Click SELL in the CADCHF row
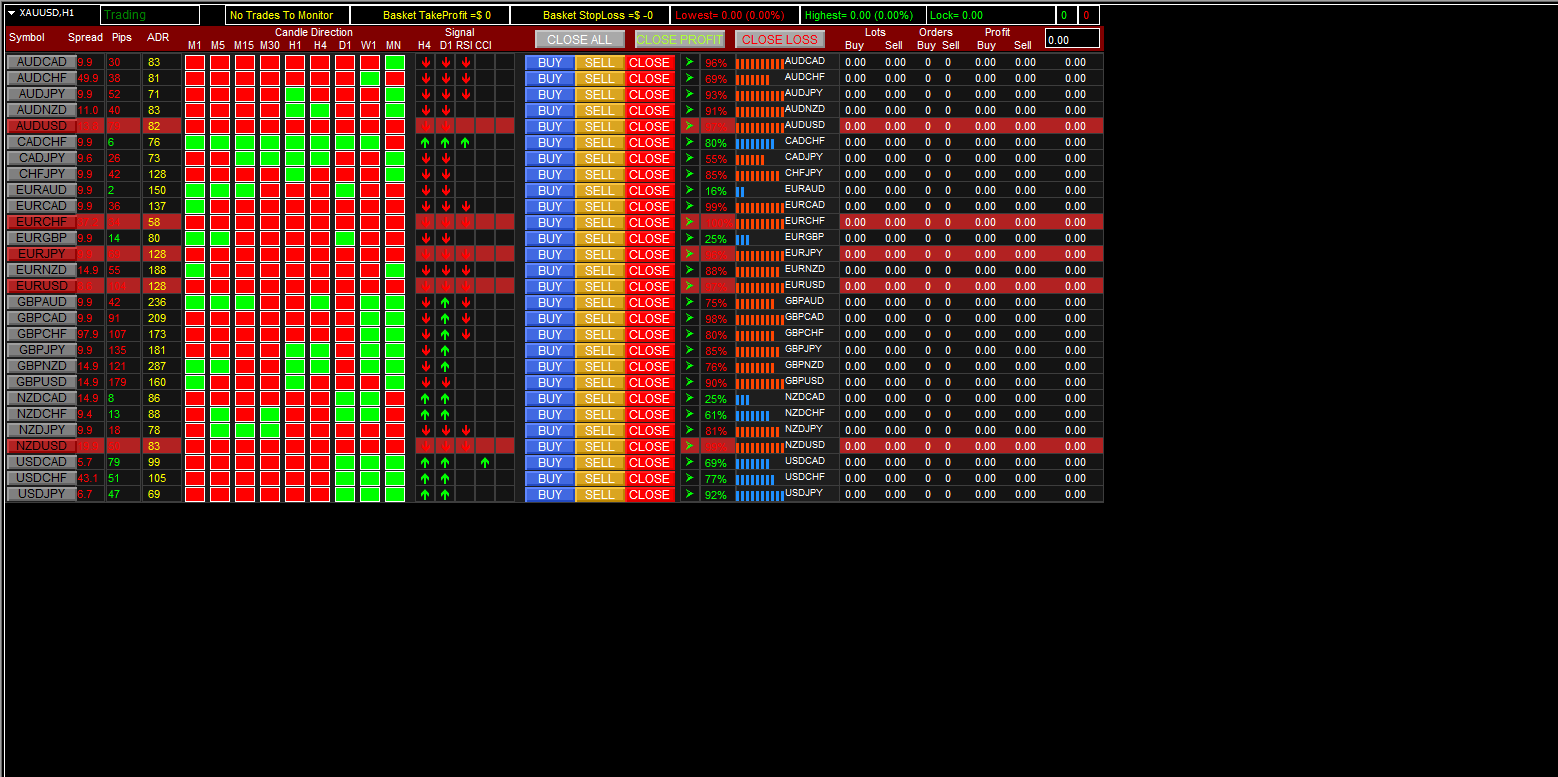 tap(600, 142)
